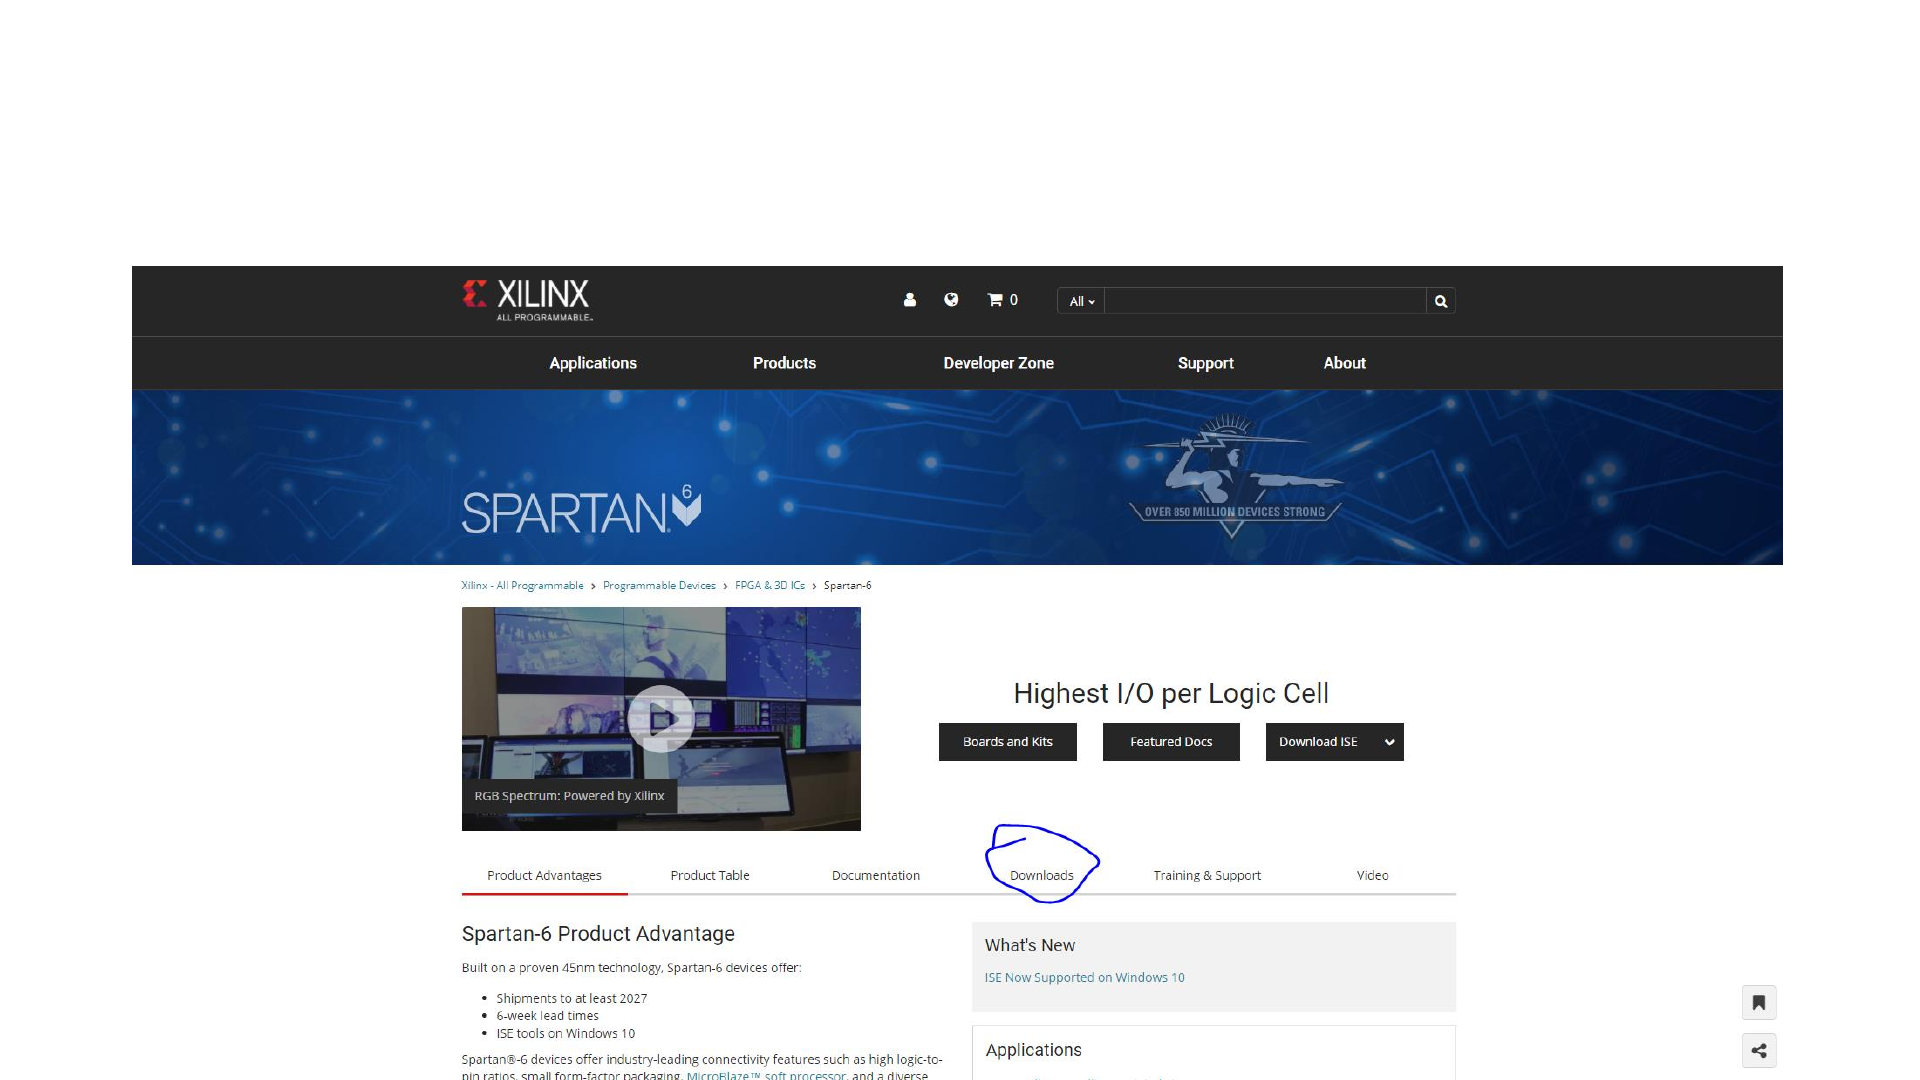Click the Spartan-6 banner logo

pyautogui.click(x=581, y=509)
